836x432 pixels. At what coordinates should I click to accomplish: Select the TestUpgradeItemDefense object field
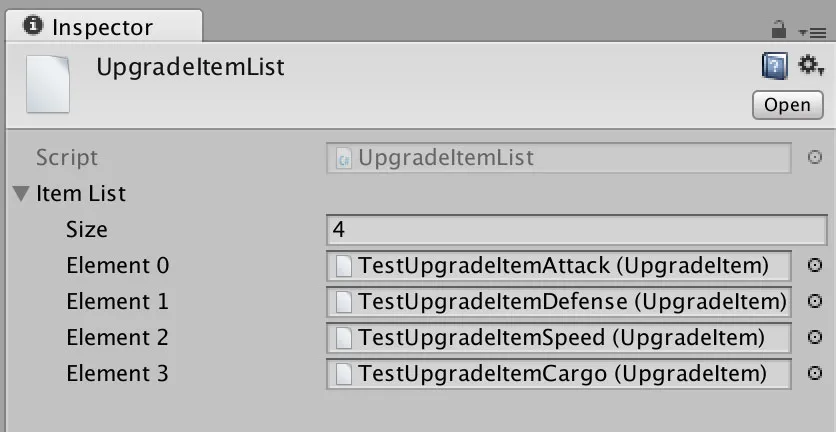point(559,302)
